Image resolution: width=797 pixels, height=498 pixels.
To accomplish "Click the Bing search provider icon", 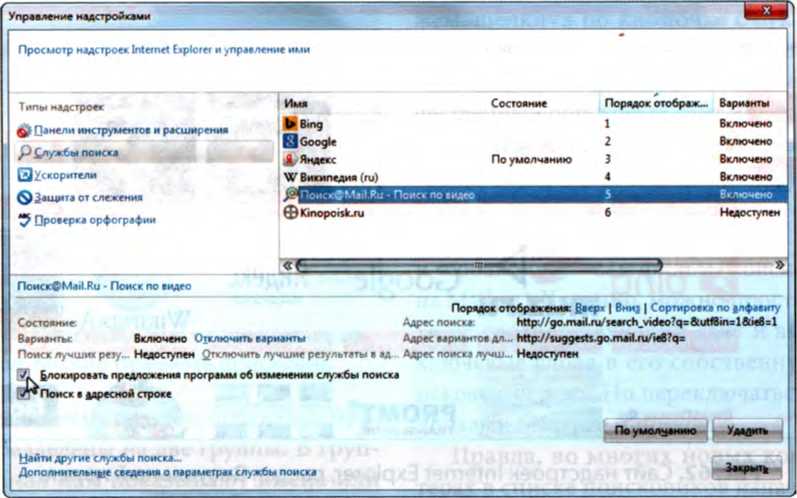I will [x=291, y=123].
